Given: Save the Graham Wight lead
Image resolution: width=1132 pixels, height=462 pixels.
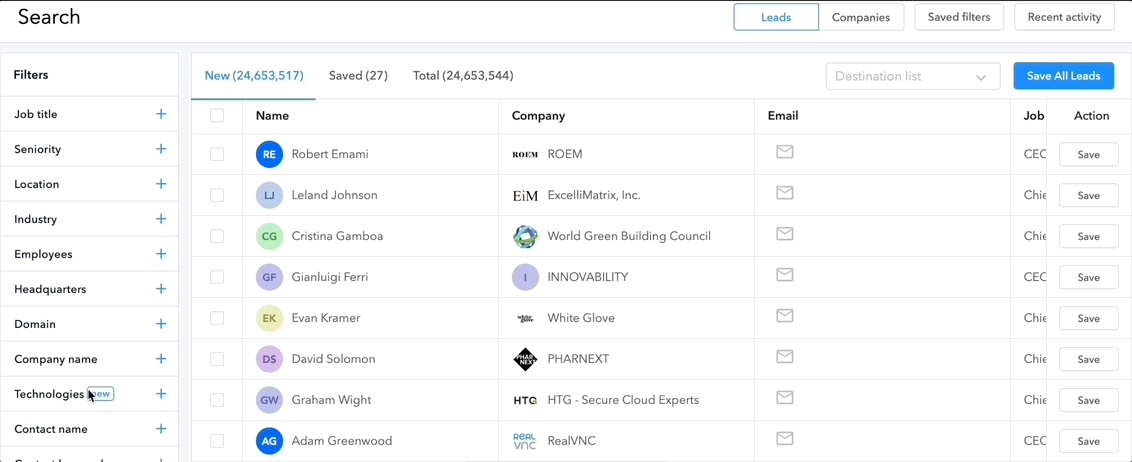Looking at the screenshot, I should point(1088,400).
